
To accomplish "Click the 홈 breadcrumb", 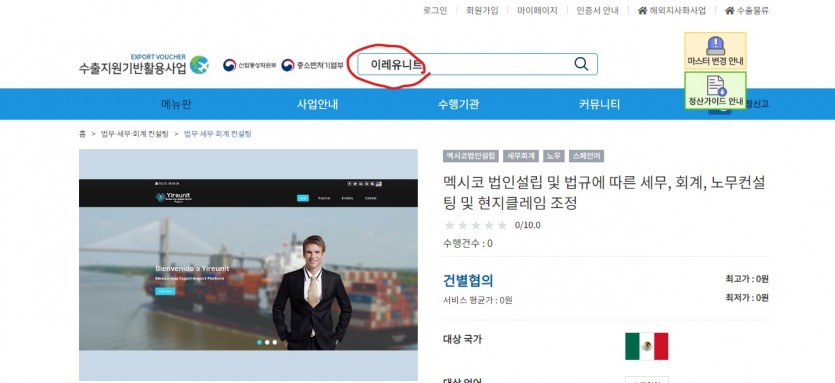I will tap(83, 134).
